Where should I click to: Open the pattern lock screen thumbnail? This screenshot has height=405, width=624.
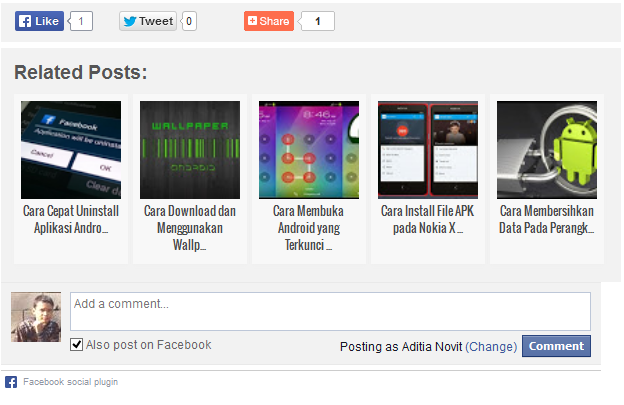tap(309, 150)
